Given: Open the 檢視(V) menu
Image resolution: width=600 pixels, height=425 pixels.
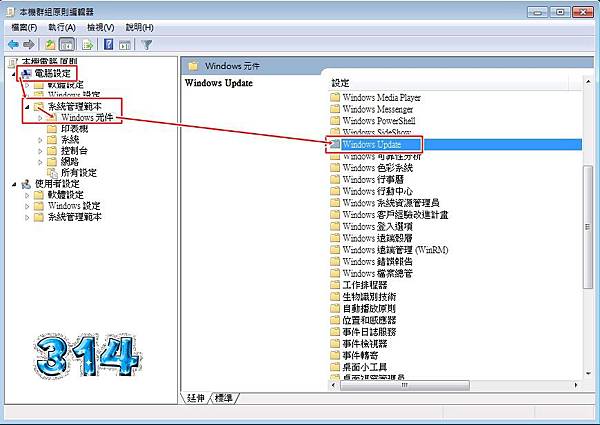Looking at the screenshot, I should tap(101, 28).
